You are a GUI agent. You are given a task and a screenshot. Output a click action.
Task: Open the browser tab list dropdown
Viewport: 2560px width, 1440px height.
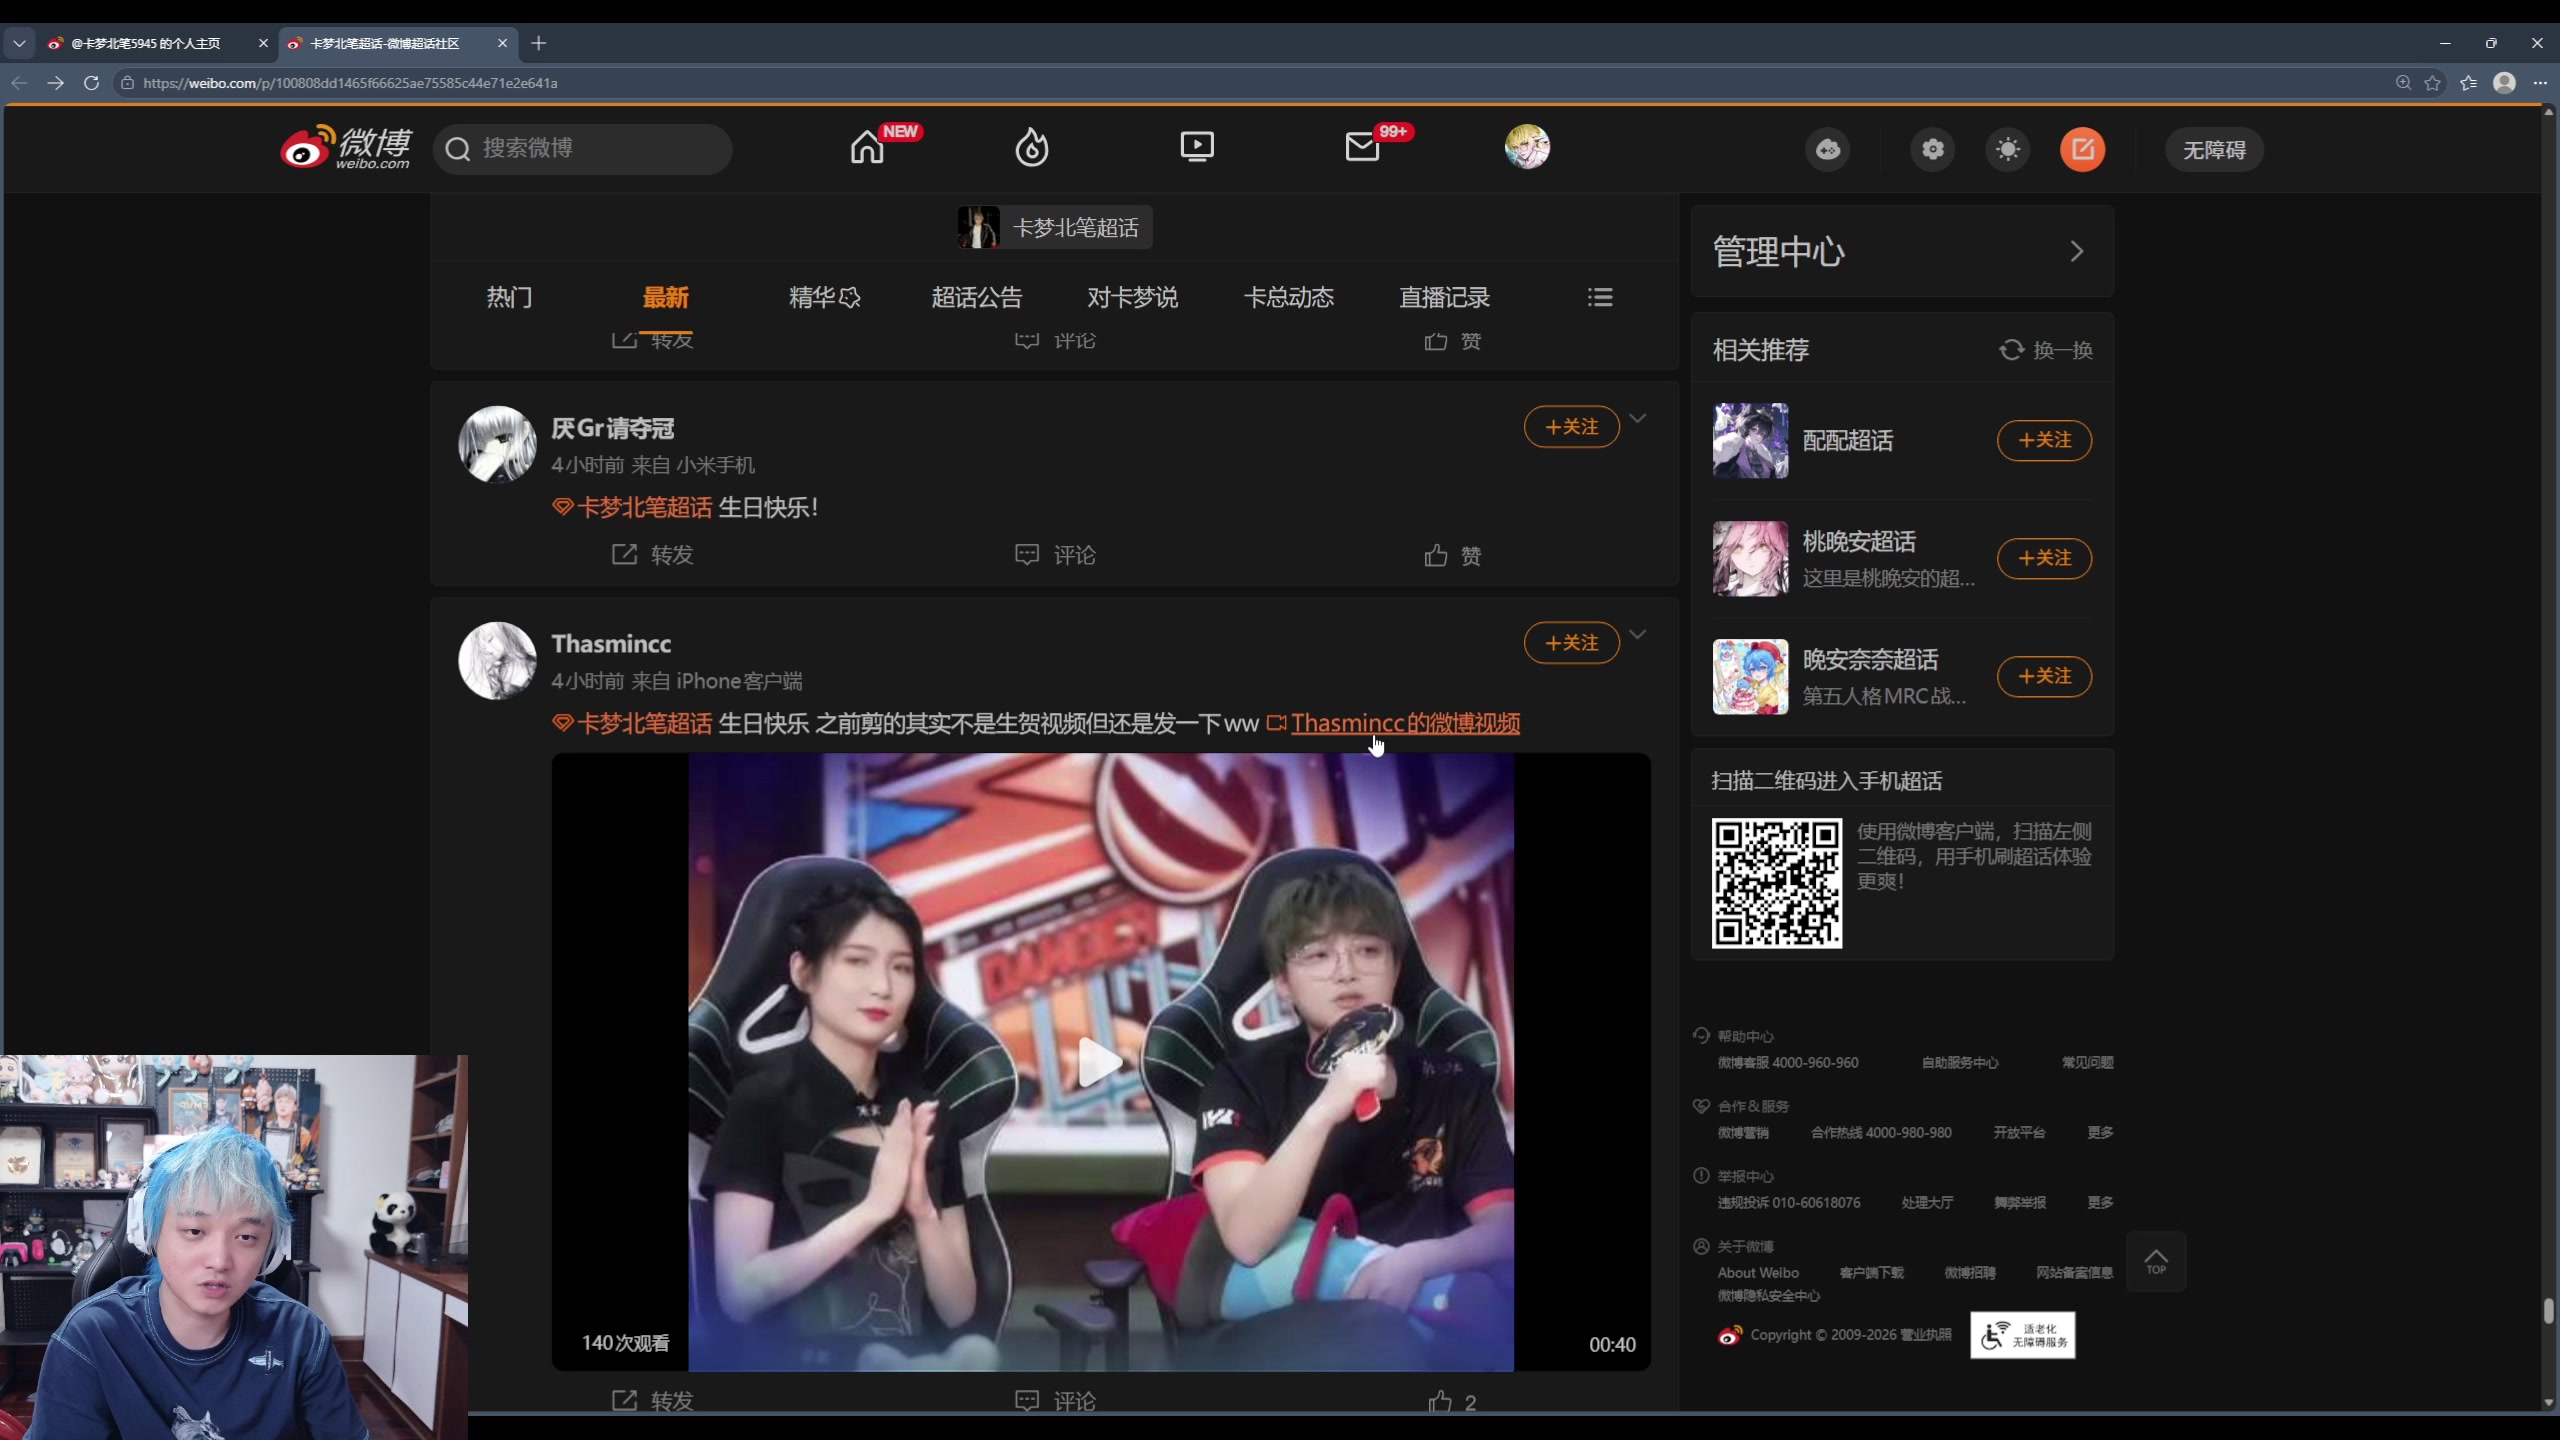[x=19, y=43]
